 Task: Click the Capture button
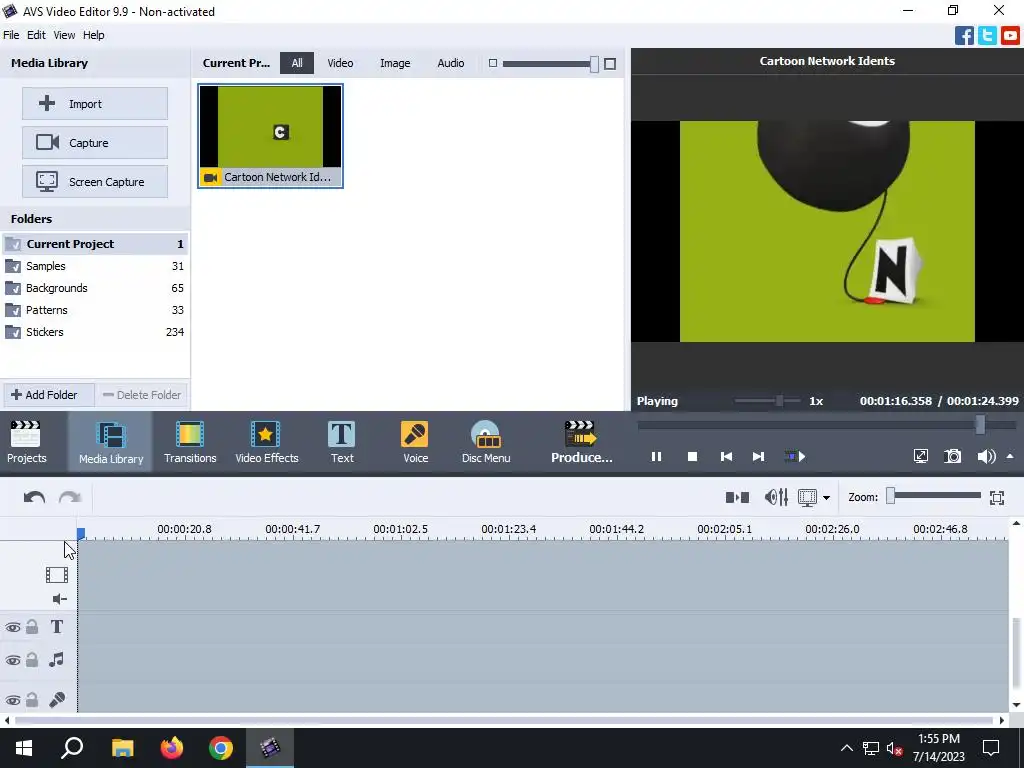click(x=95, y=142)
